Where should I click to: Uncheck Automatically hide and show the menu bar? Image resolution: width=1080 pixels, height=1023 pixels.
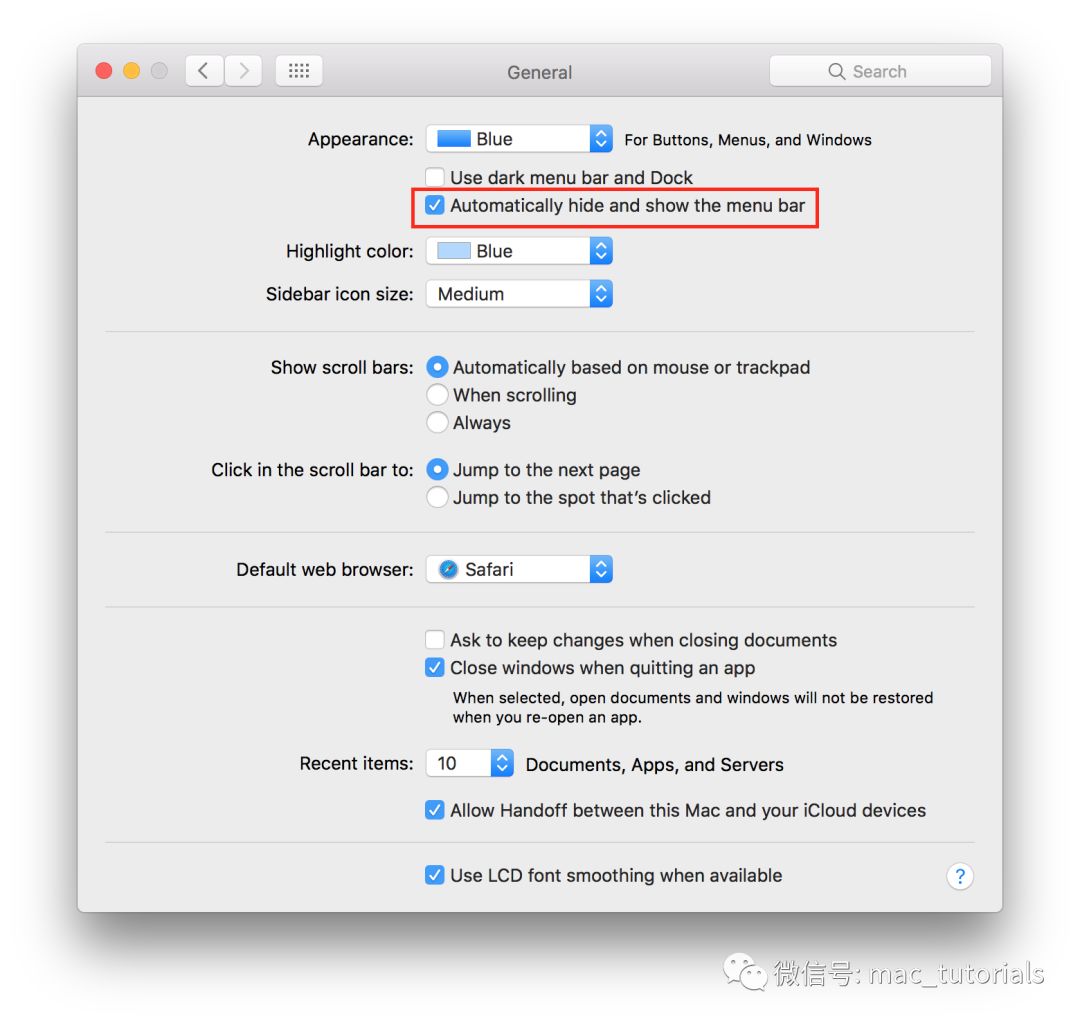pos(435,205)
